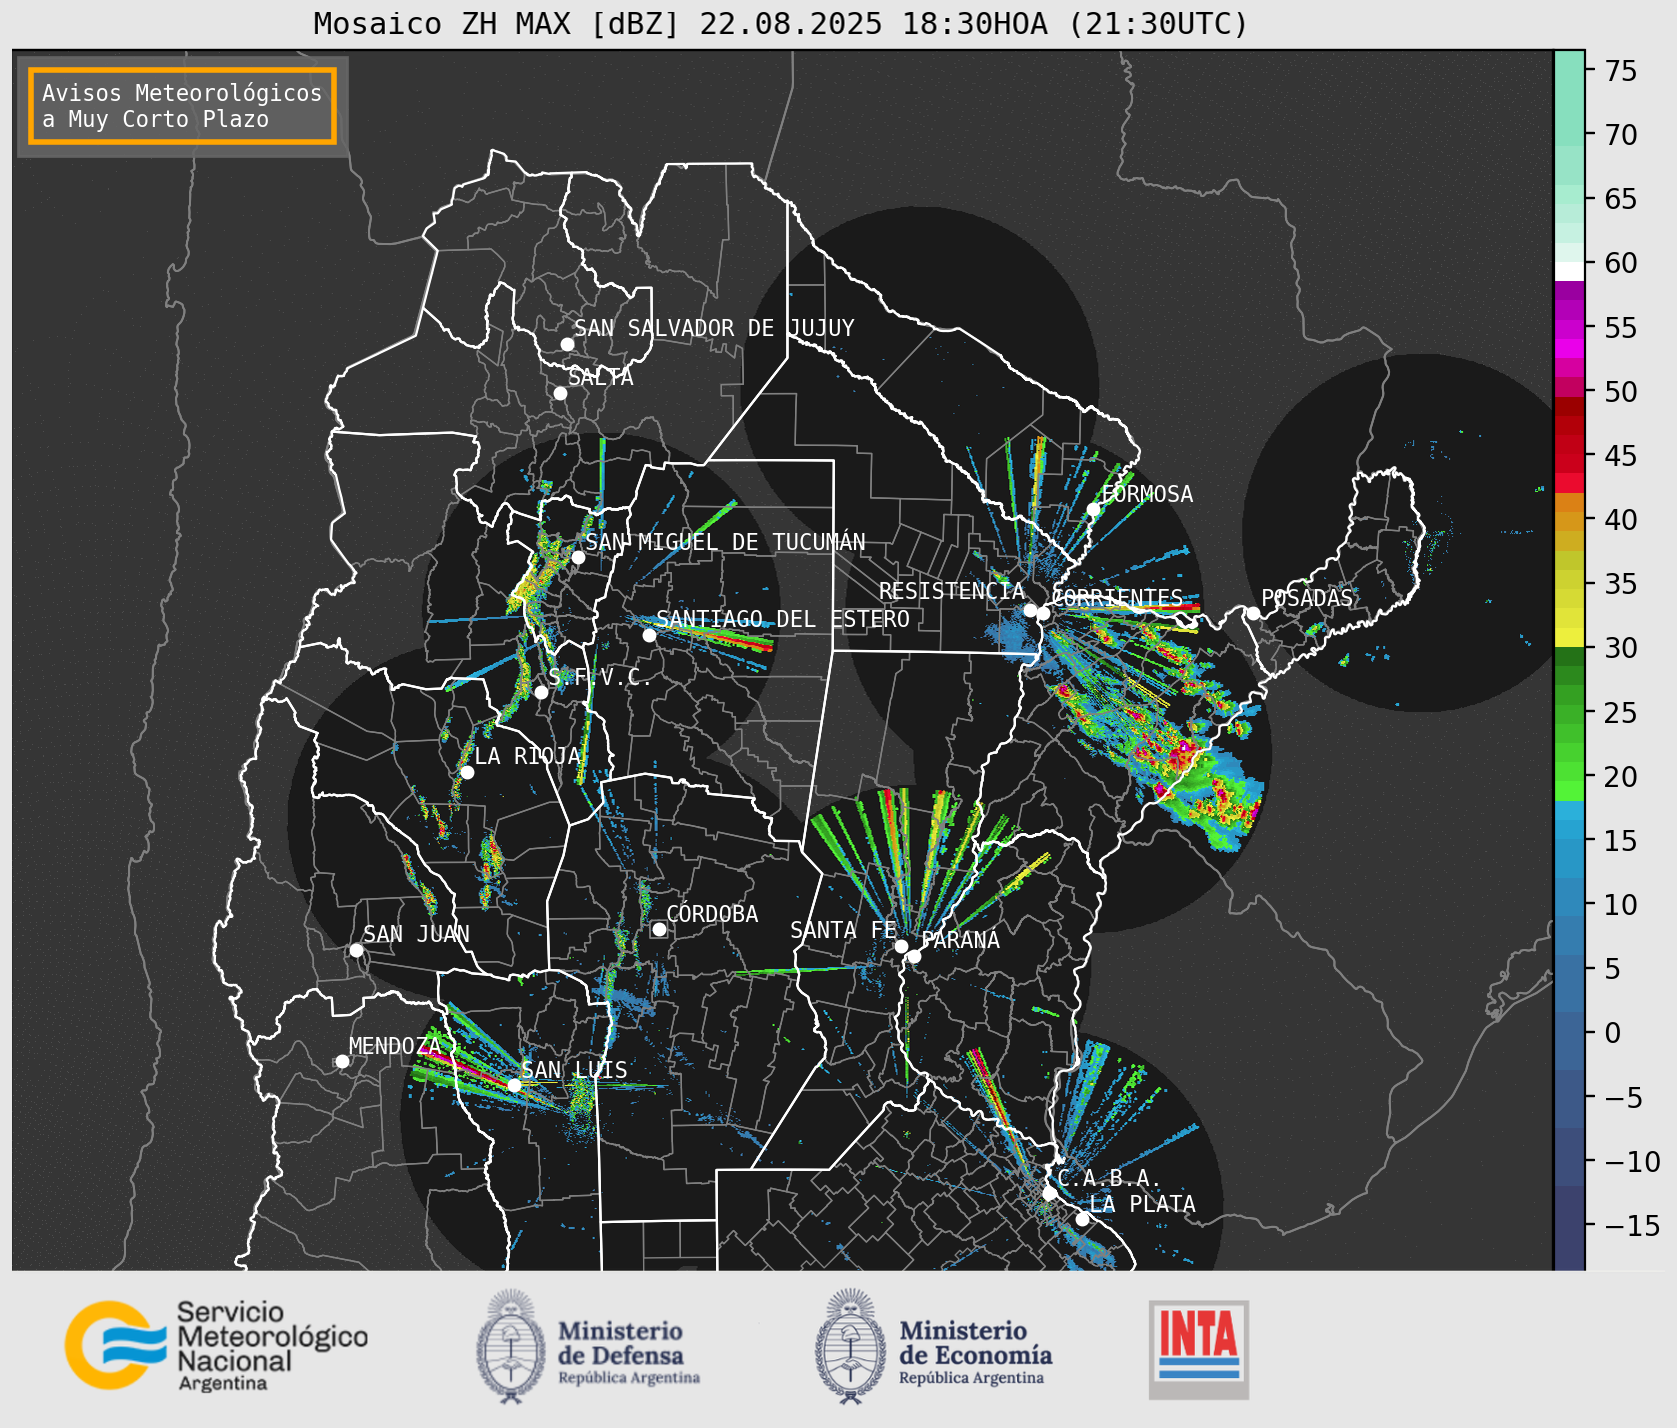Click the San Salvador de Jujuy city marker
This screenshot has width=1677, height=1428.
(x=567, y=344)
